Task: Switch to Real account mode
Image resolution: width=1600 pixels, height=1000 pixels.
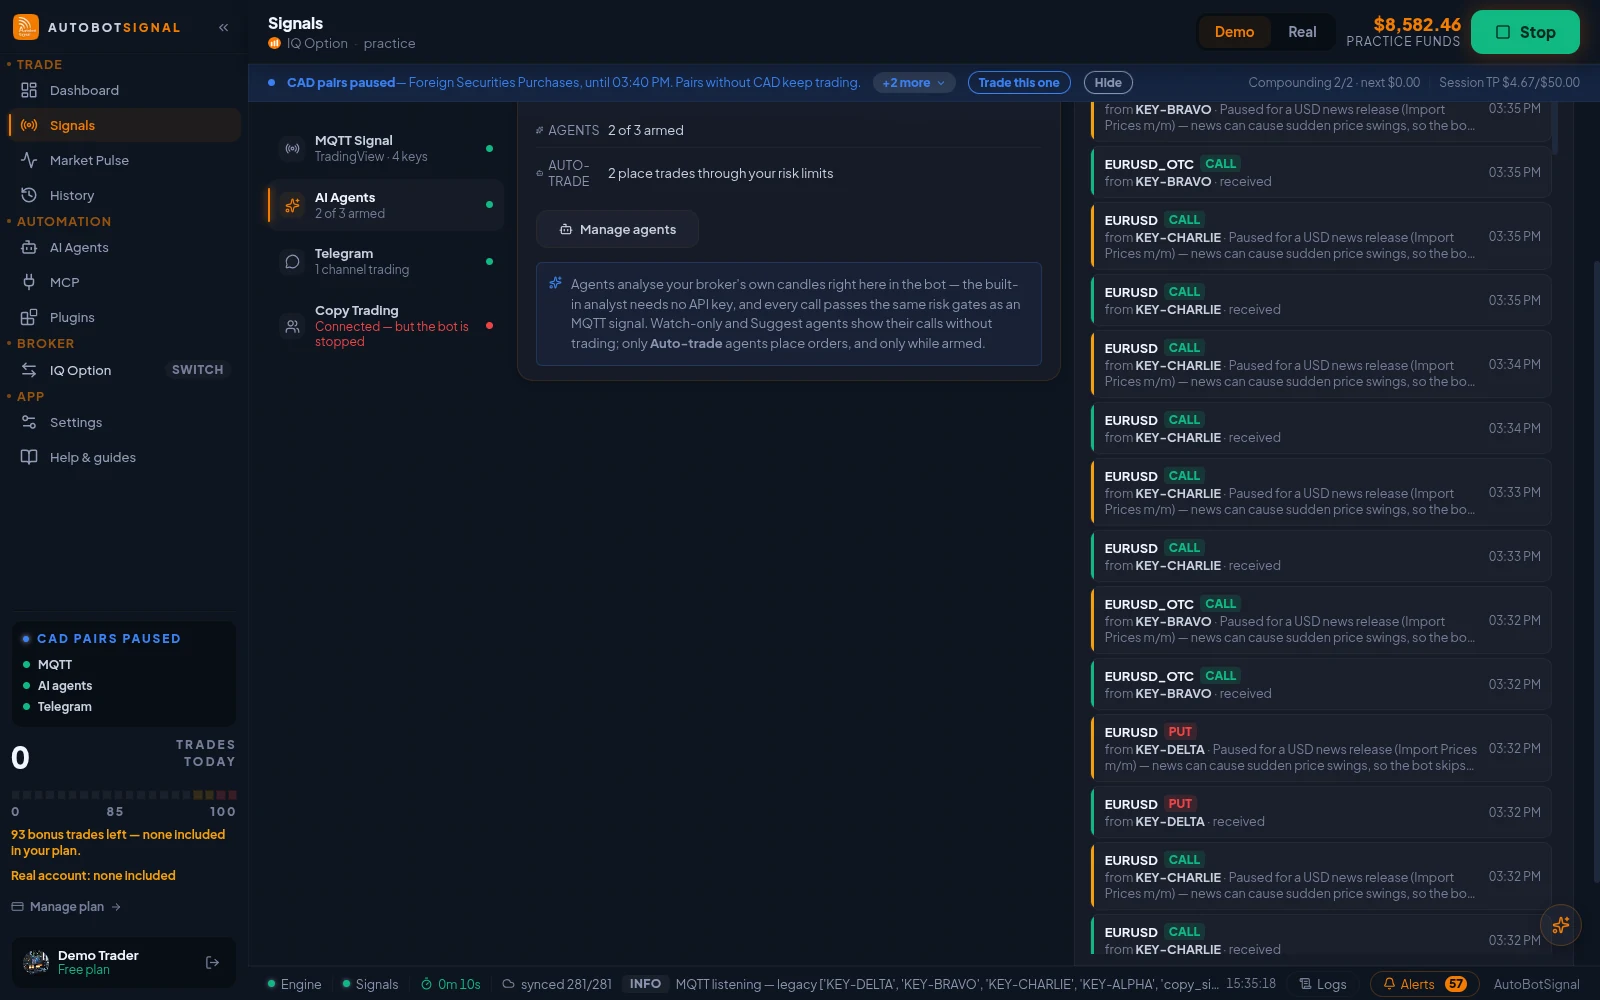Action: 1302,32
